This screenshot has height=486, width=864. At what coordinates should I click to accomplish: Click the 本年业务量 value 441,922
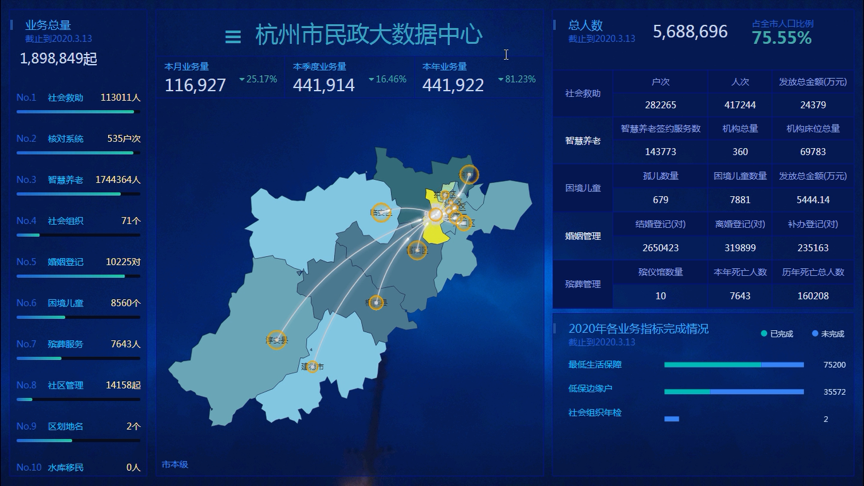tap(453, 85)
